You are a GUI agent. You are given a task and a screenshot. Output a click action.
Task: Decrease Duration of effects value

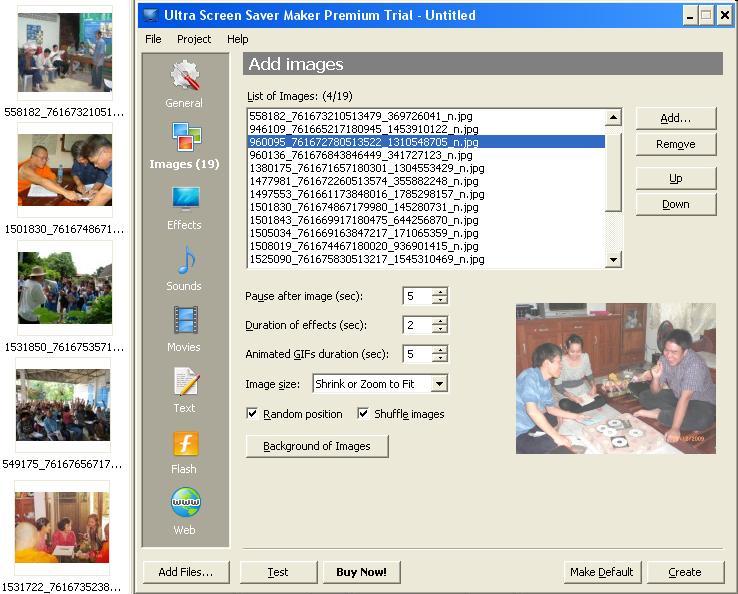coord(440,329)
